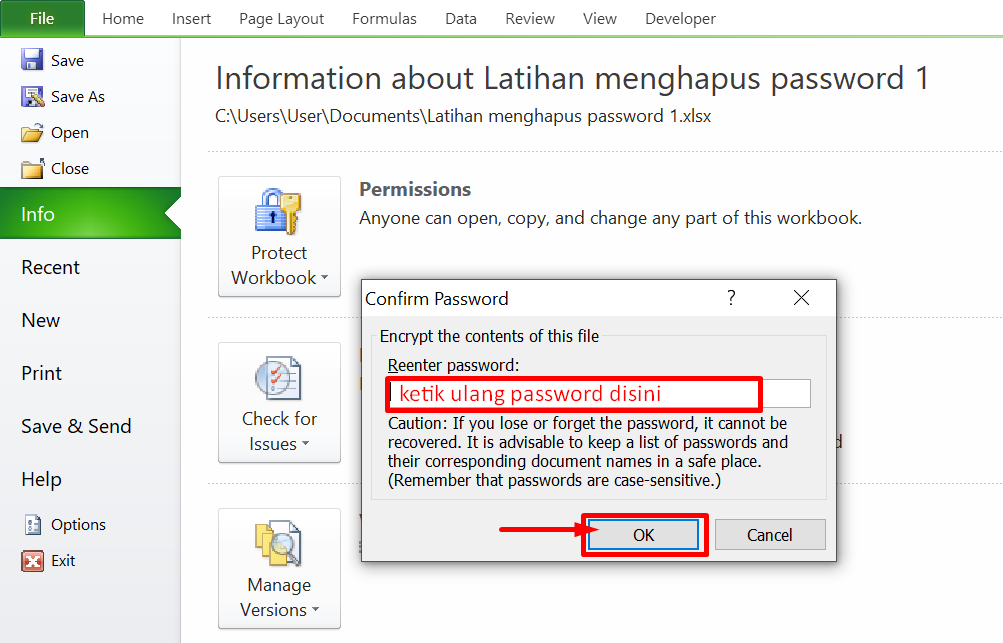Click the Protect Workbook lock and key icon
Viewport: 1003px width, 643px height.
tap(278, 211)
